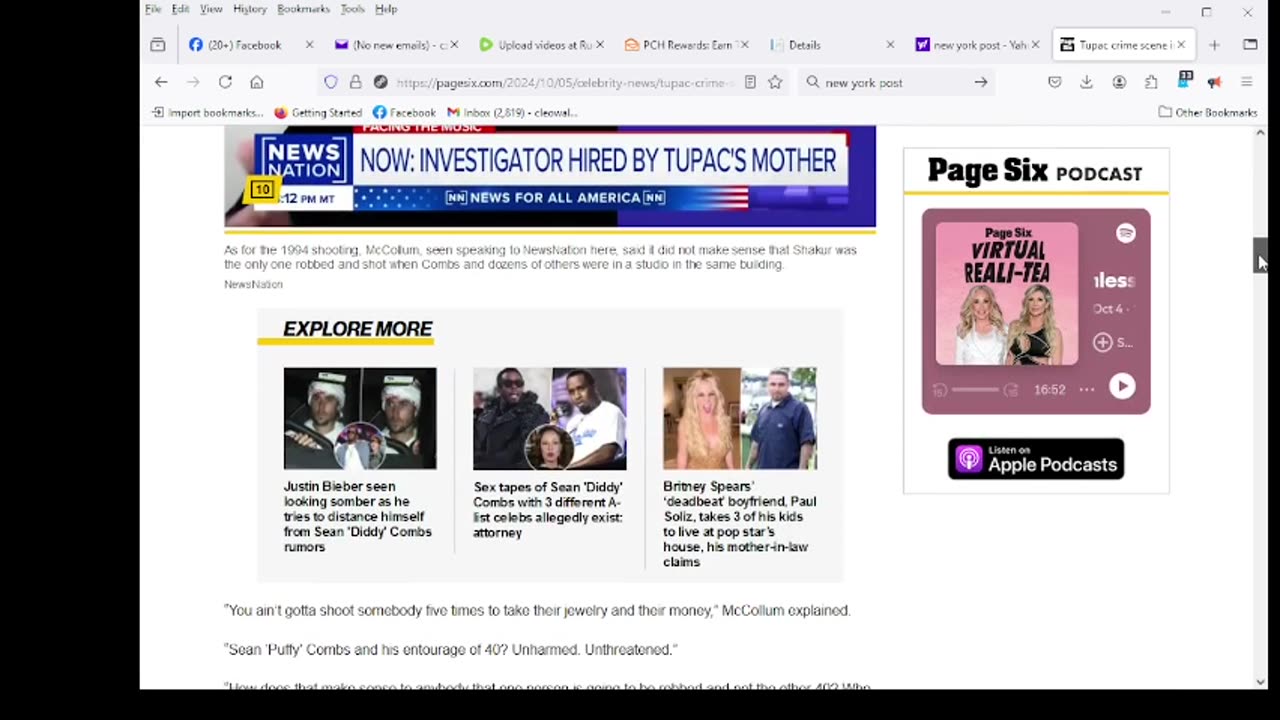Skip forward 15 seconds in podcast

(x=1011, y=390)
